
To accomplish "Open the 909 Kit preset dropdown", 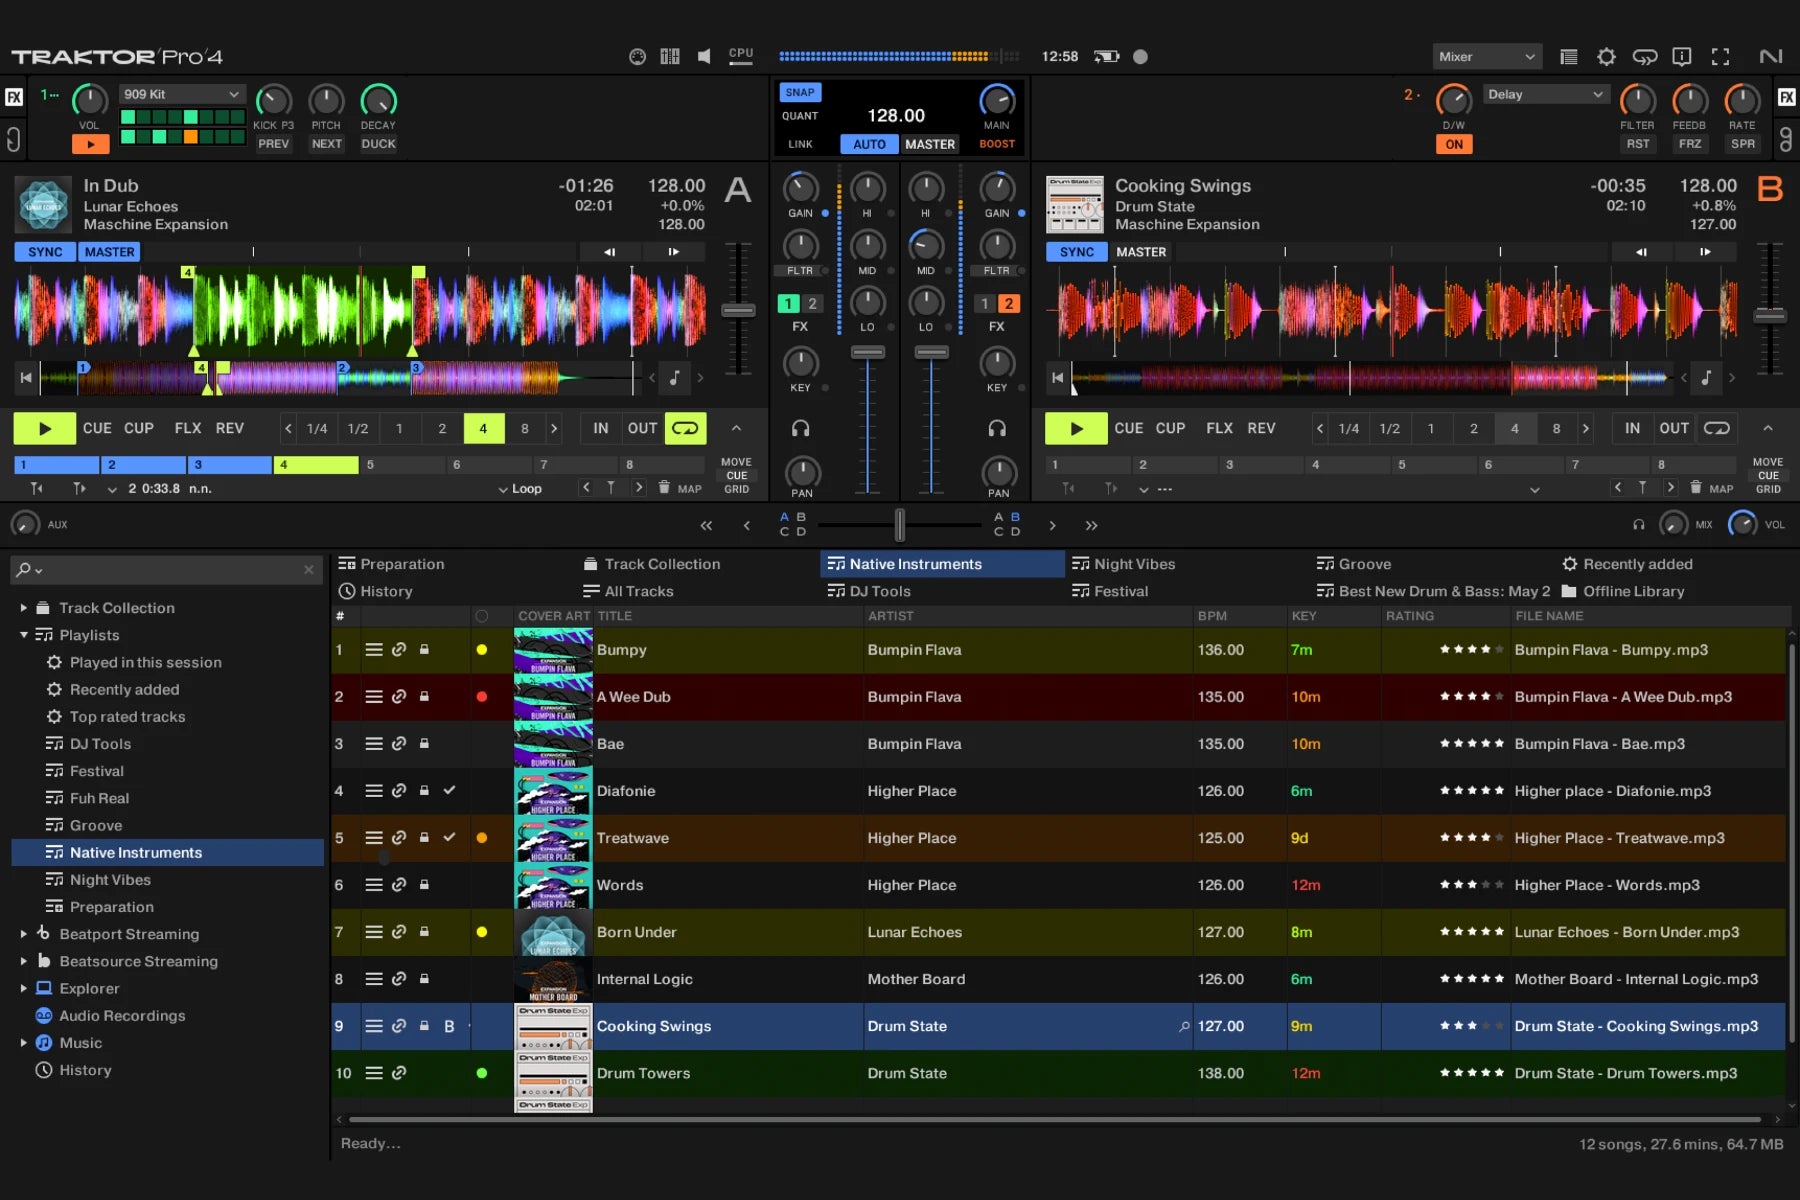I will 182,93.
